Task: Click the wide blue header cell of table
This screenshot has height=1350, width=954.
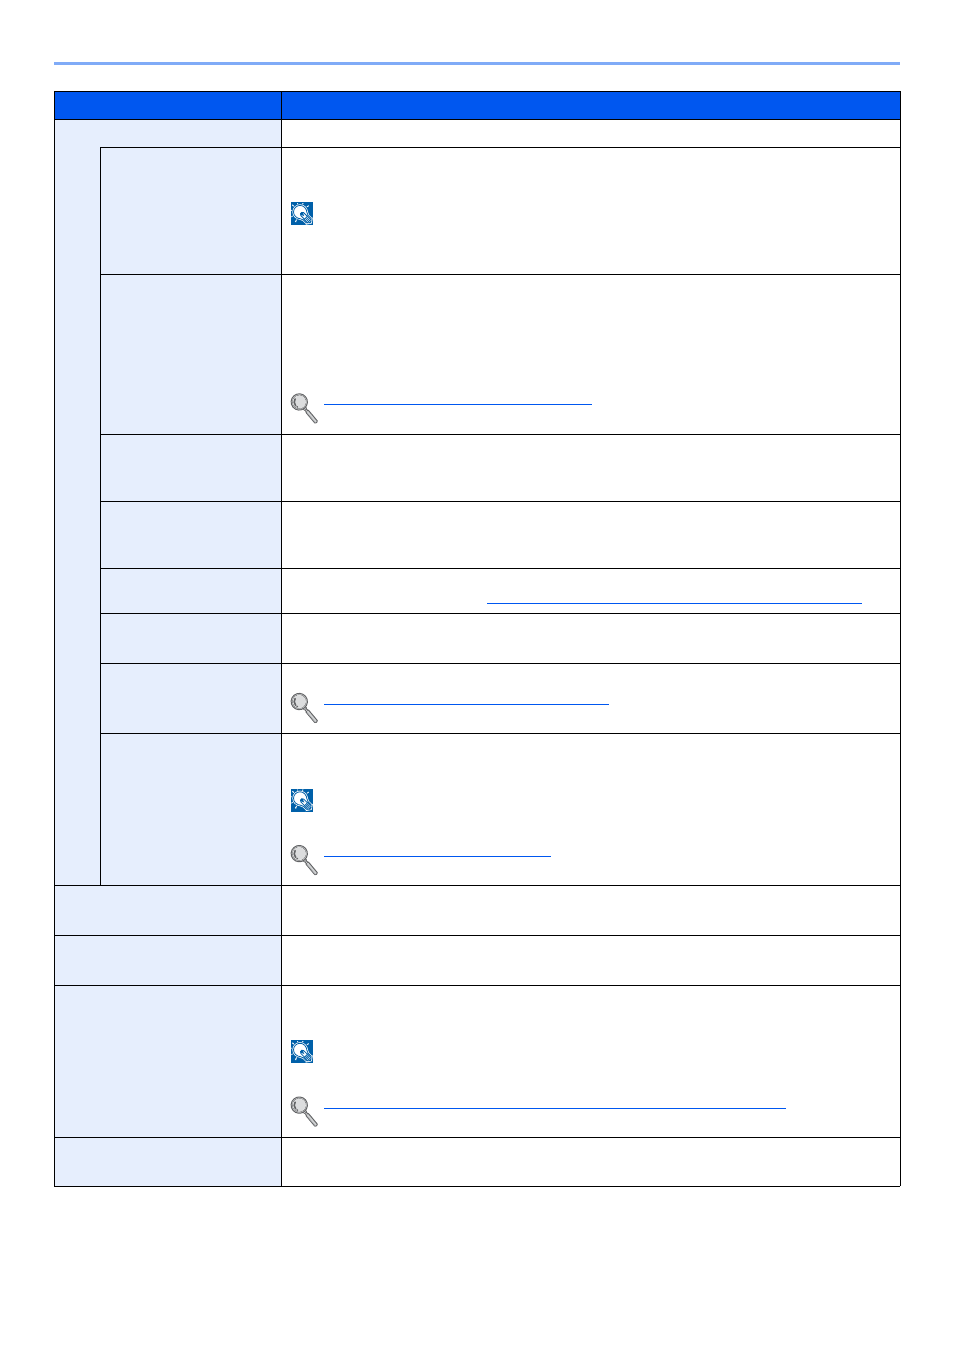Action: point(591,106)
